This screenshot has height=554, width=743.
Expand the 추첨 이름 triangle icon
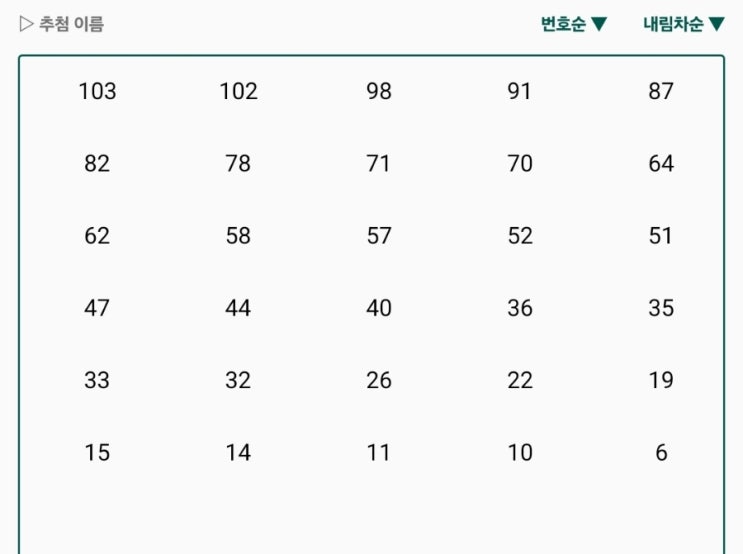[26, 24]
